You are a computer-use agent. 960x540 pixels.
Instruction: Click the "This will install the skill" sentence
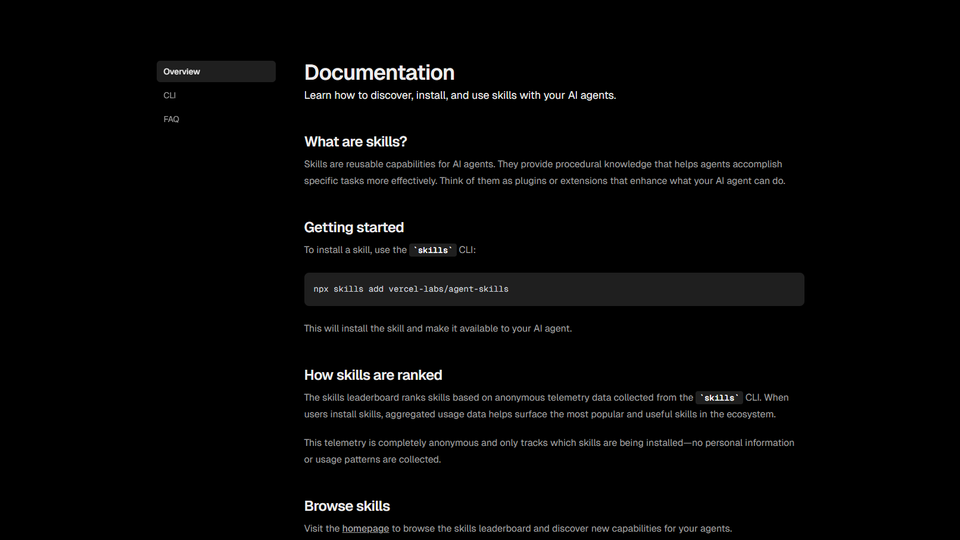[438, 328]
